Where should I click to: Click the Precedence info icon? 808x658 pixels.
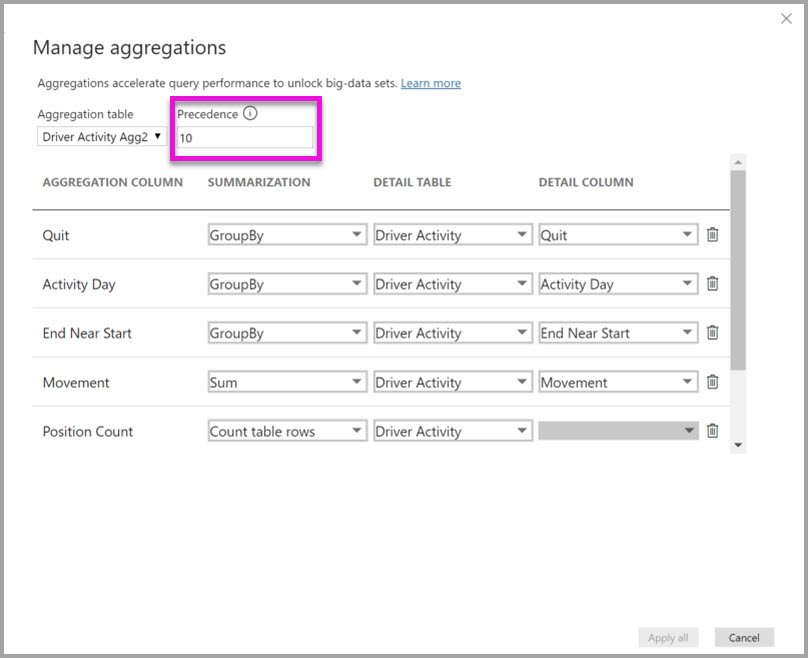coord(252,113)
